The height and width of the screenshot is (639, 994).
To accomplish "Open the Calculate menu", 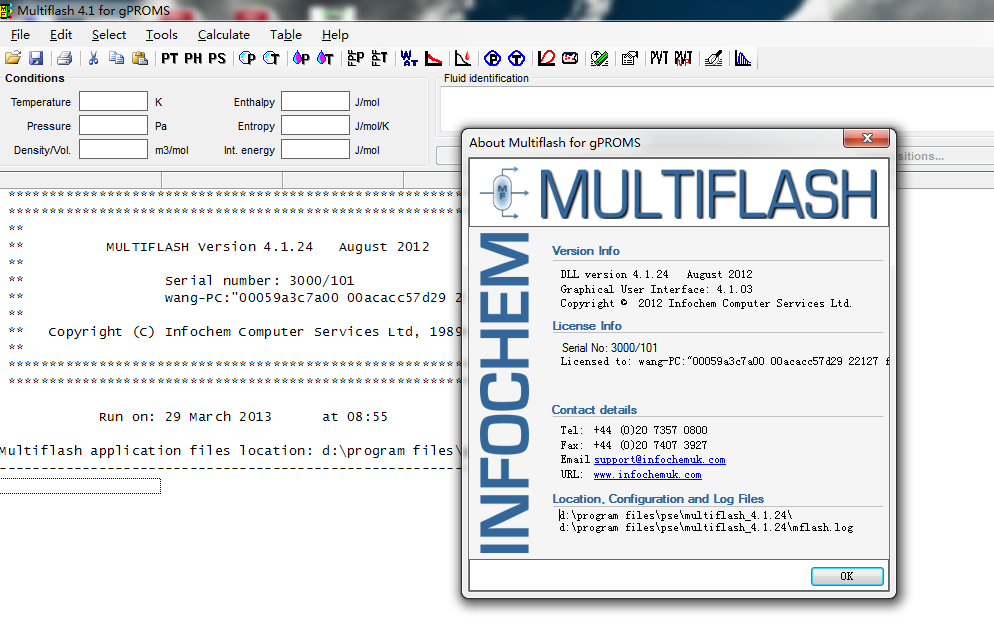I will tap(224, 35).
